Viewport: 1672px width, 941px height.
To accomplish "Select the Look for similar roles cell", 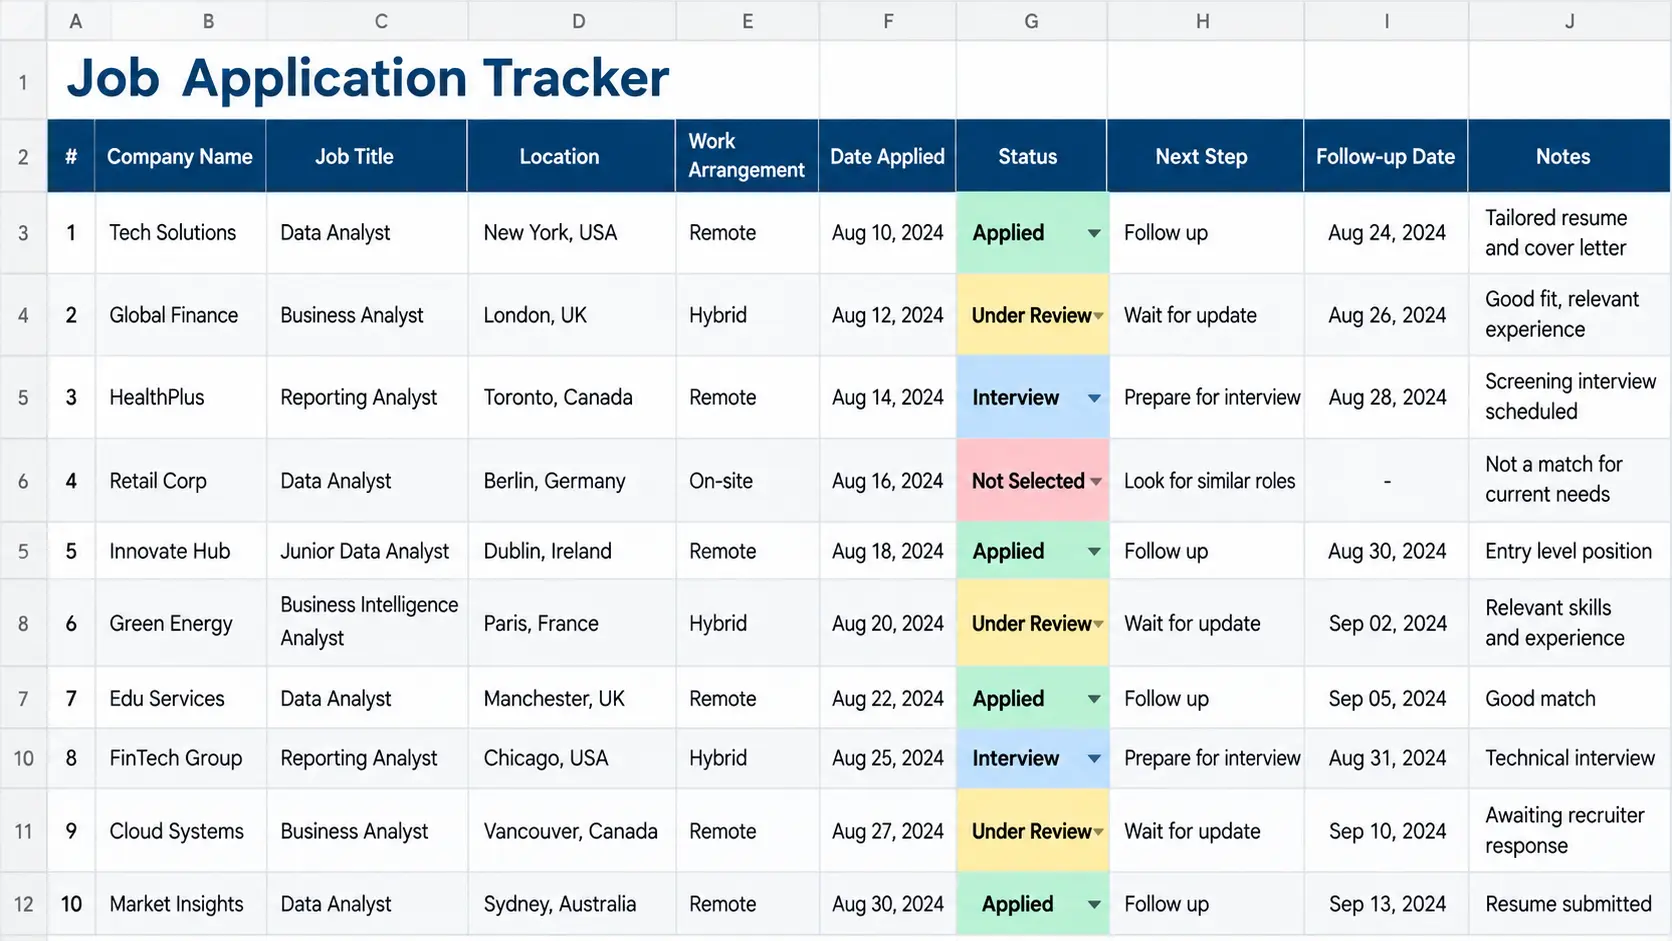I will pos(1205,480).
